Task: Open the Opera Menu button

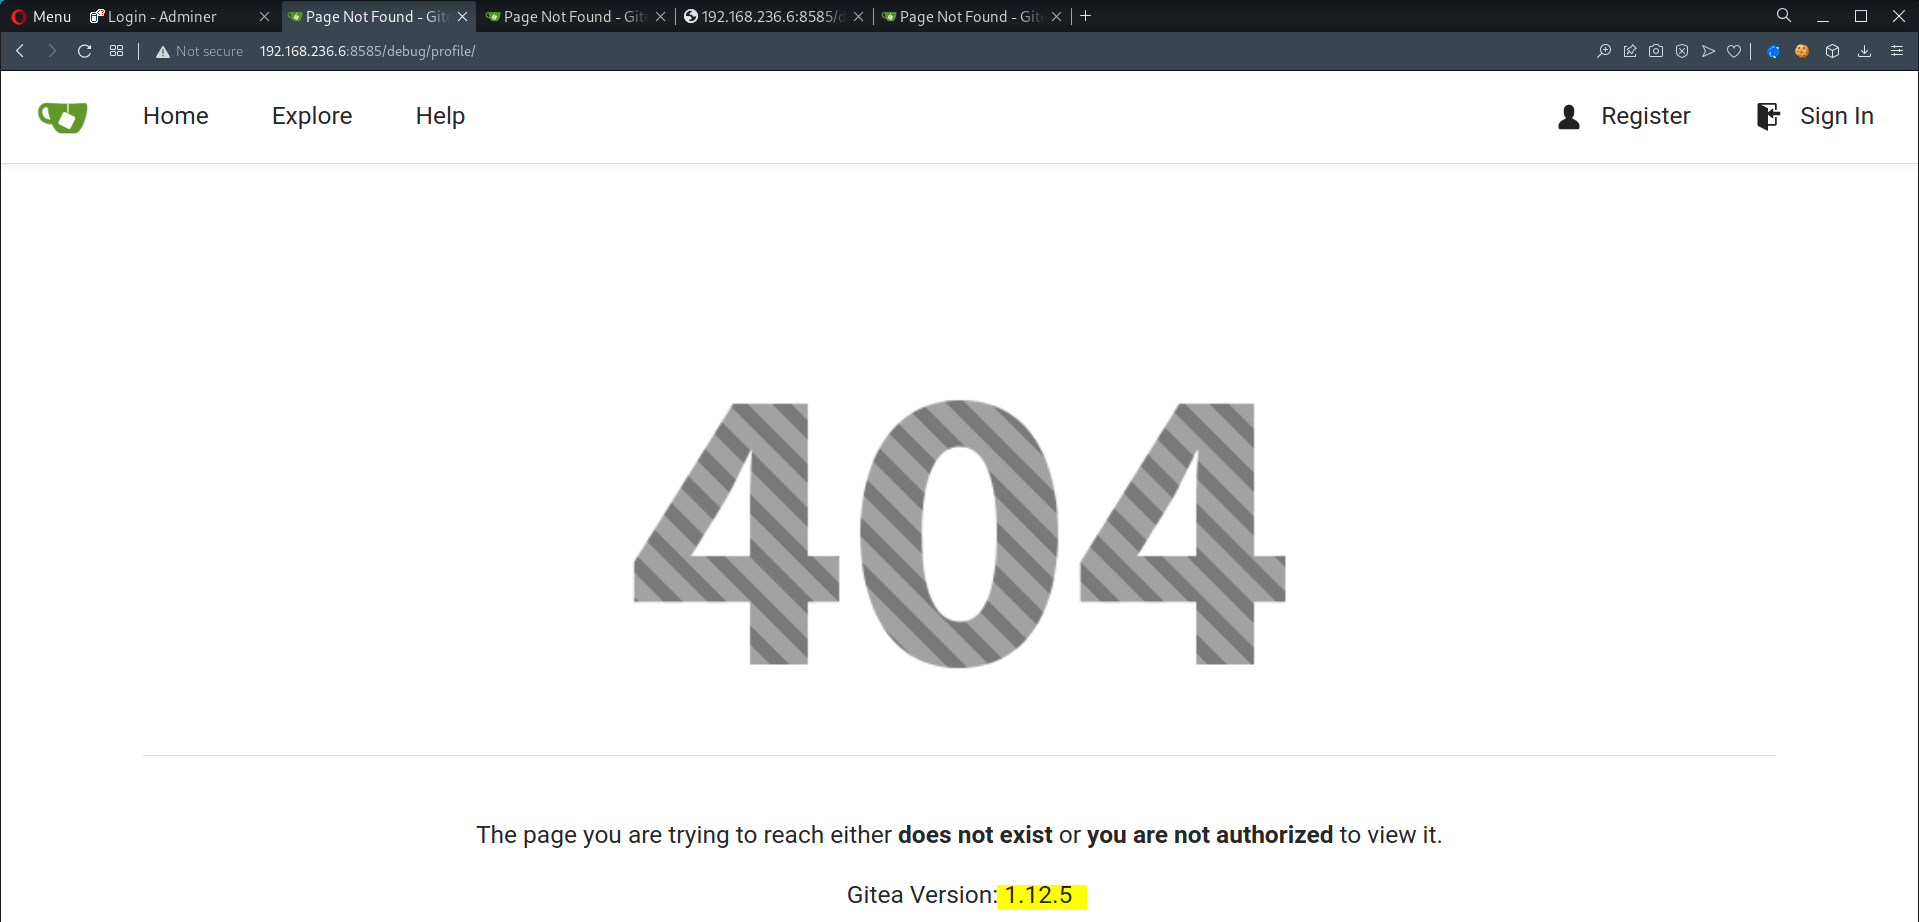Action: pos(41,16)
